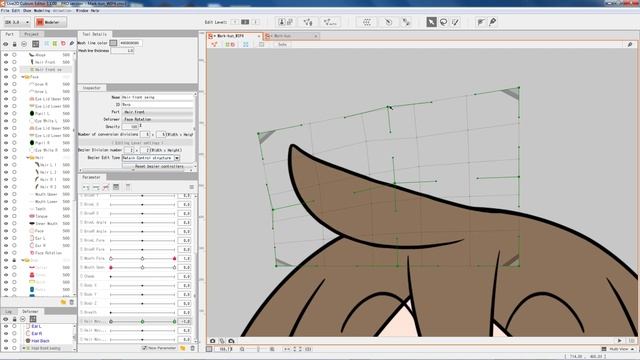Click the red mesh icon under canvas tab
The width and height of the screenshot is (640, 360).
point(214,44)
